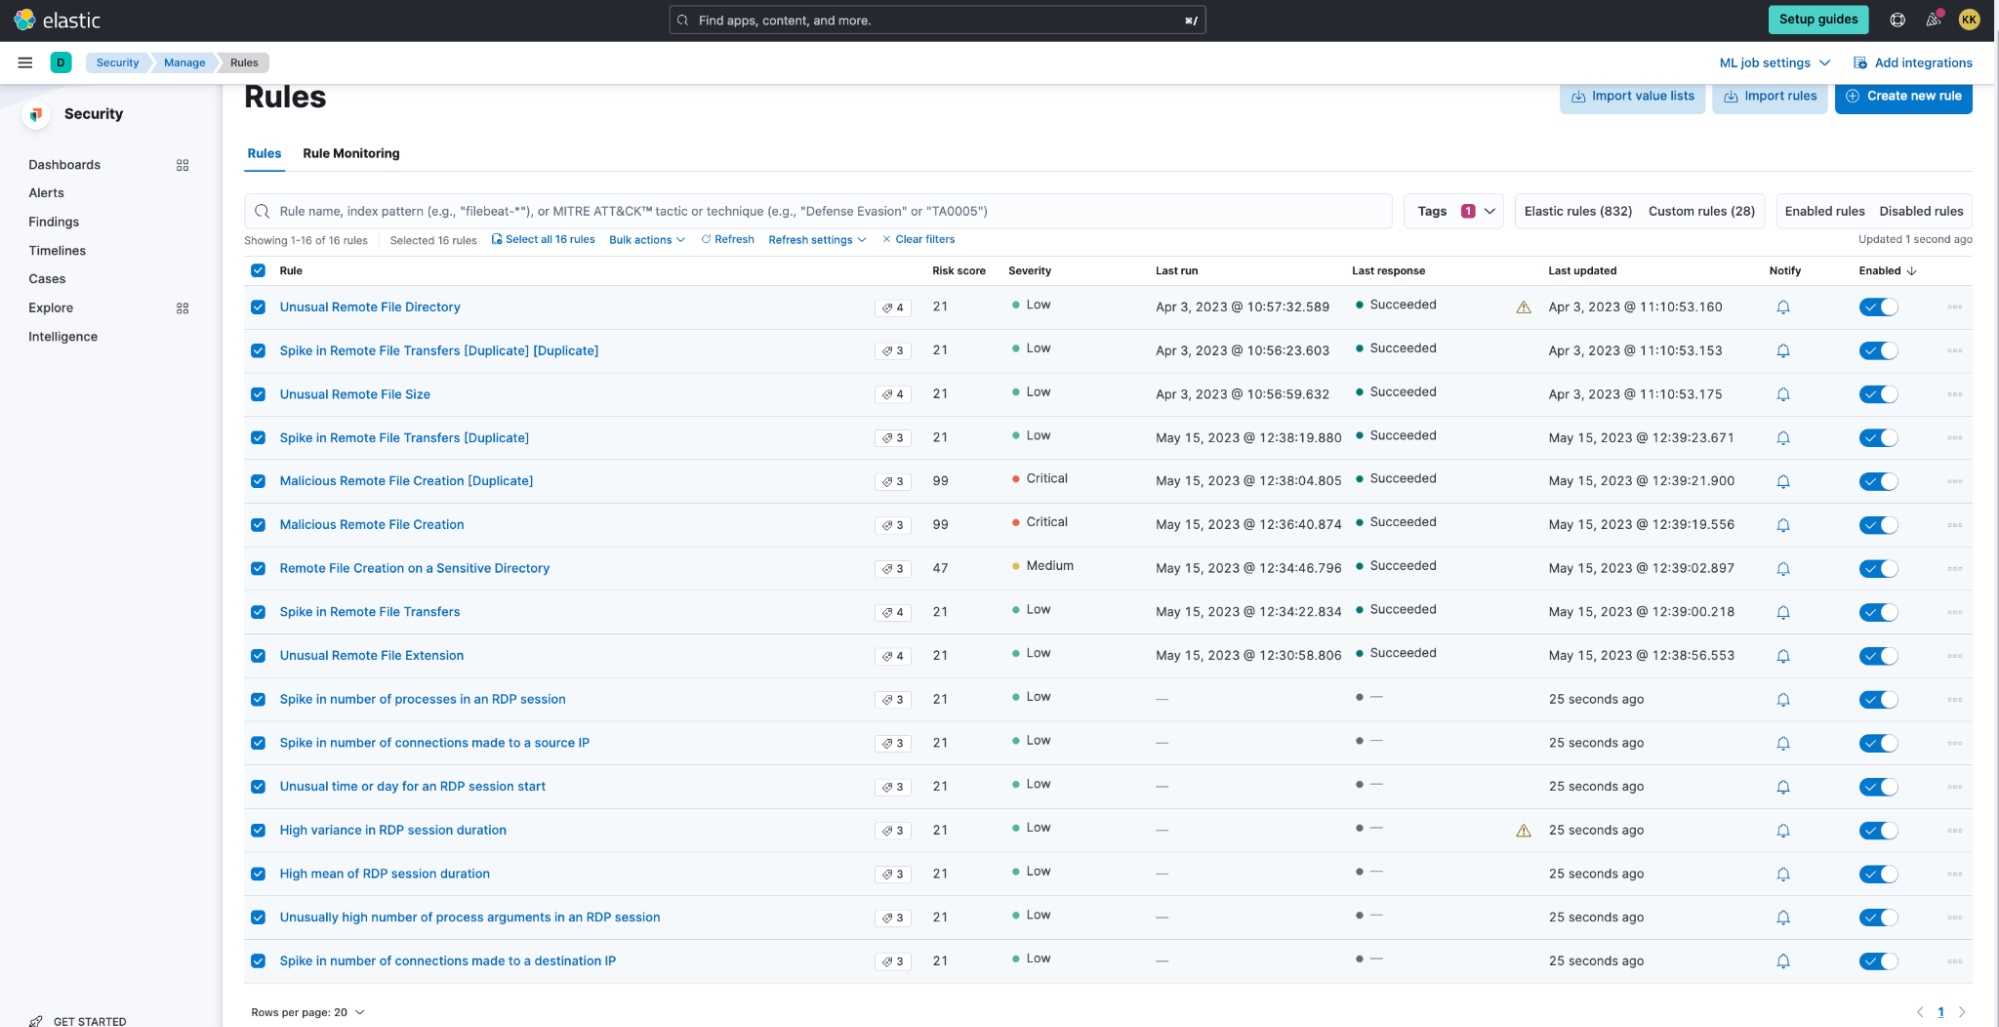
Task: Click the global Find apps search bar
Action: [937, 20]
